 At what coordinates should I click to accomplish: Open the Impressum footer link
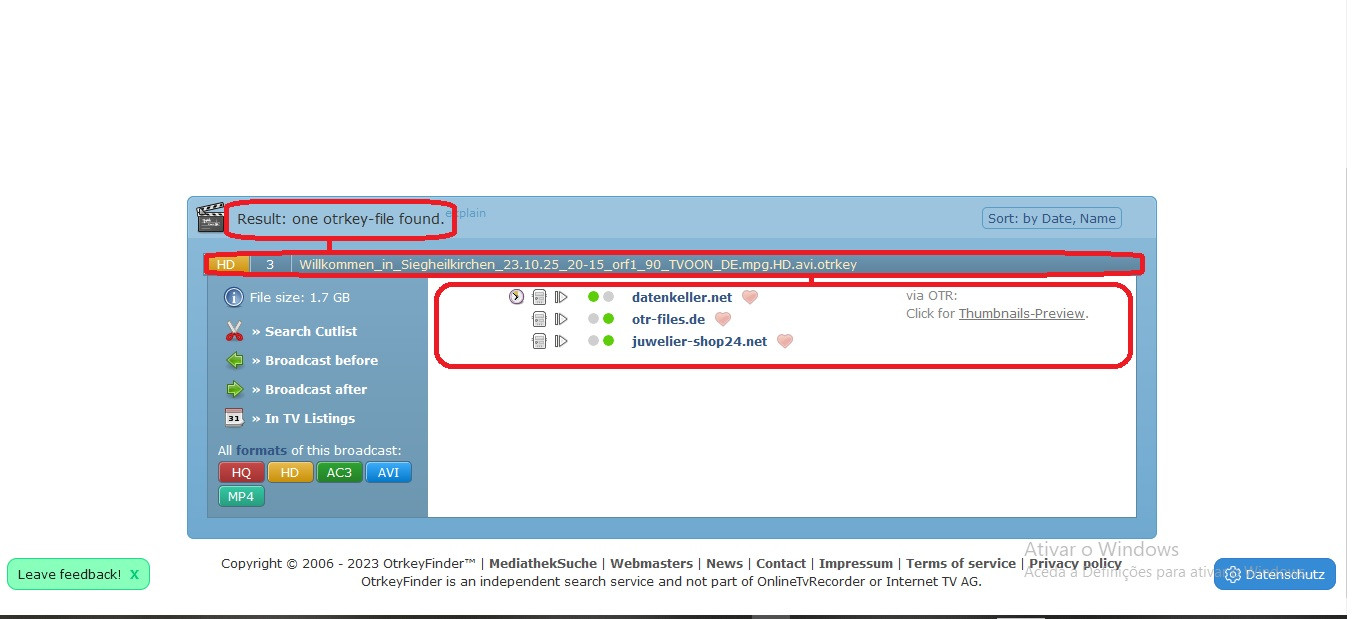[x=856, y=563]
